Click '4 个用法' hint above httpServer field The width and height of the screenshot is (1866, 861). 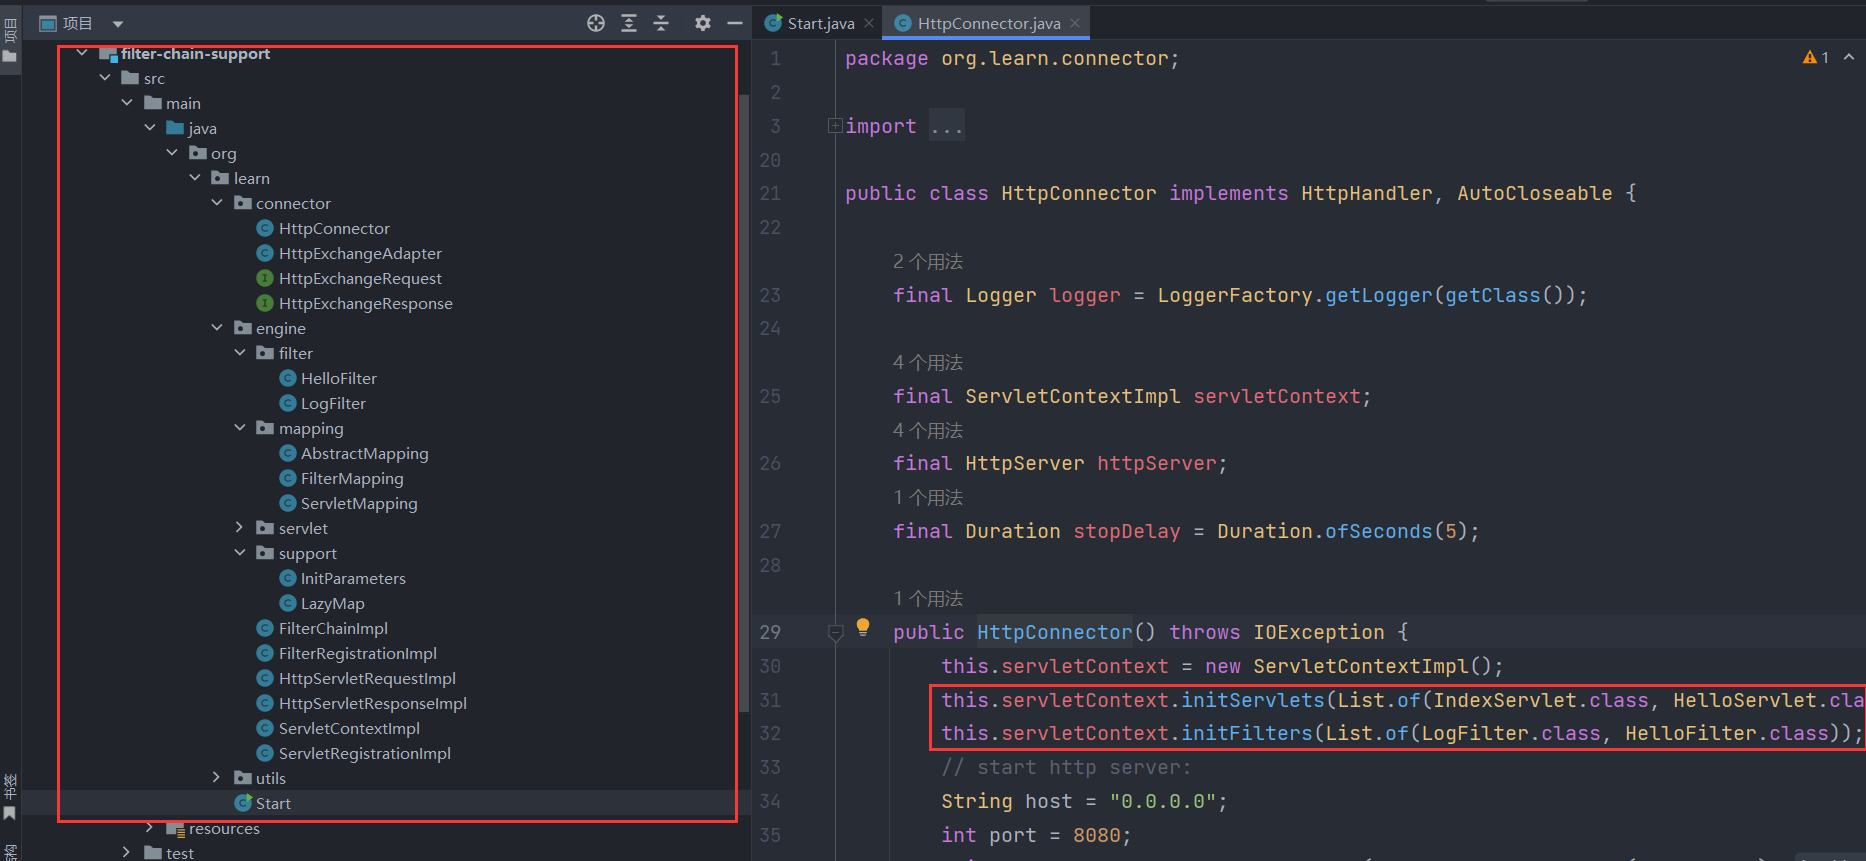coord(928,430)
